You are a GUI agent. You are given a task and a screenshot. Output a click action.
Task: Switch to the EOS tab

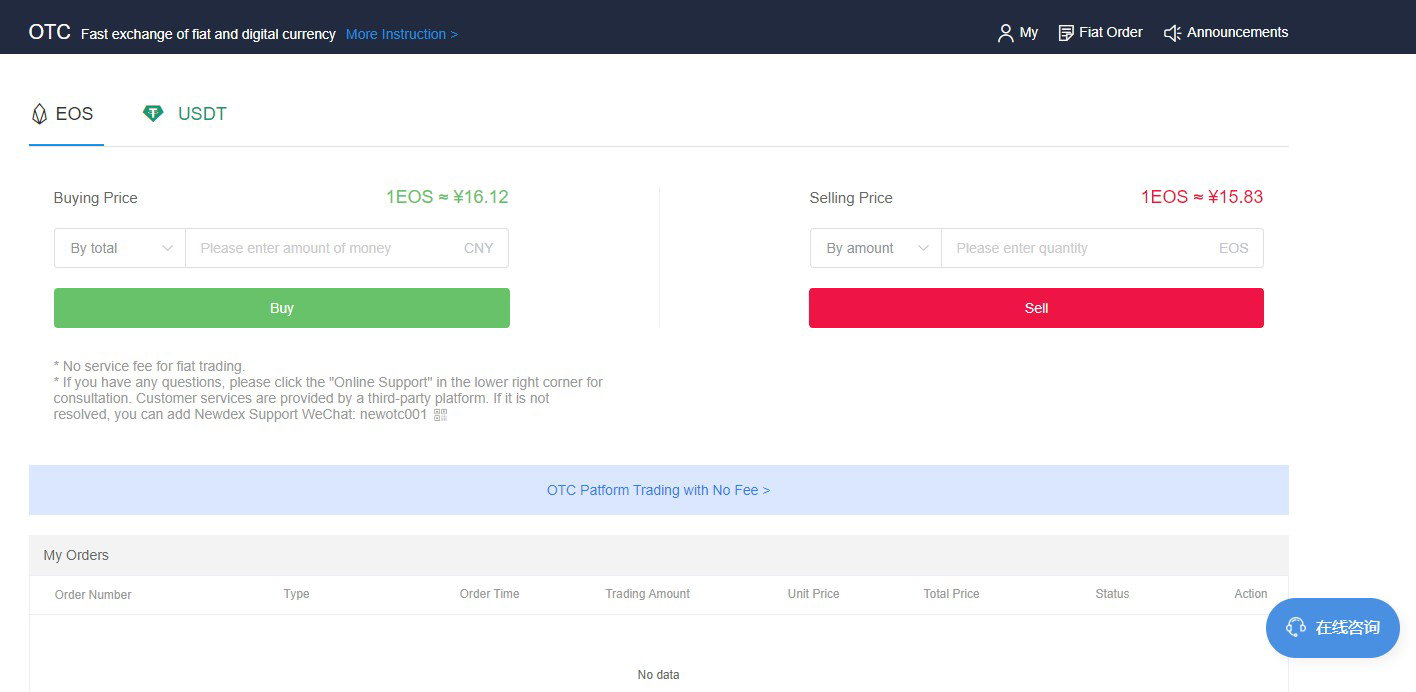(66, 114)
